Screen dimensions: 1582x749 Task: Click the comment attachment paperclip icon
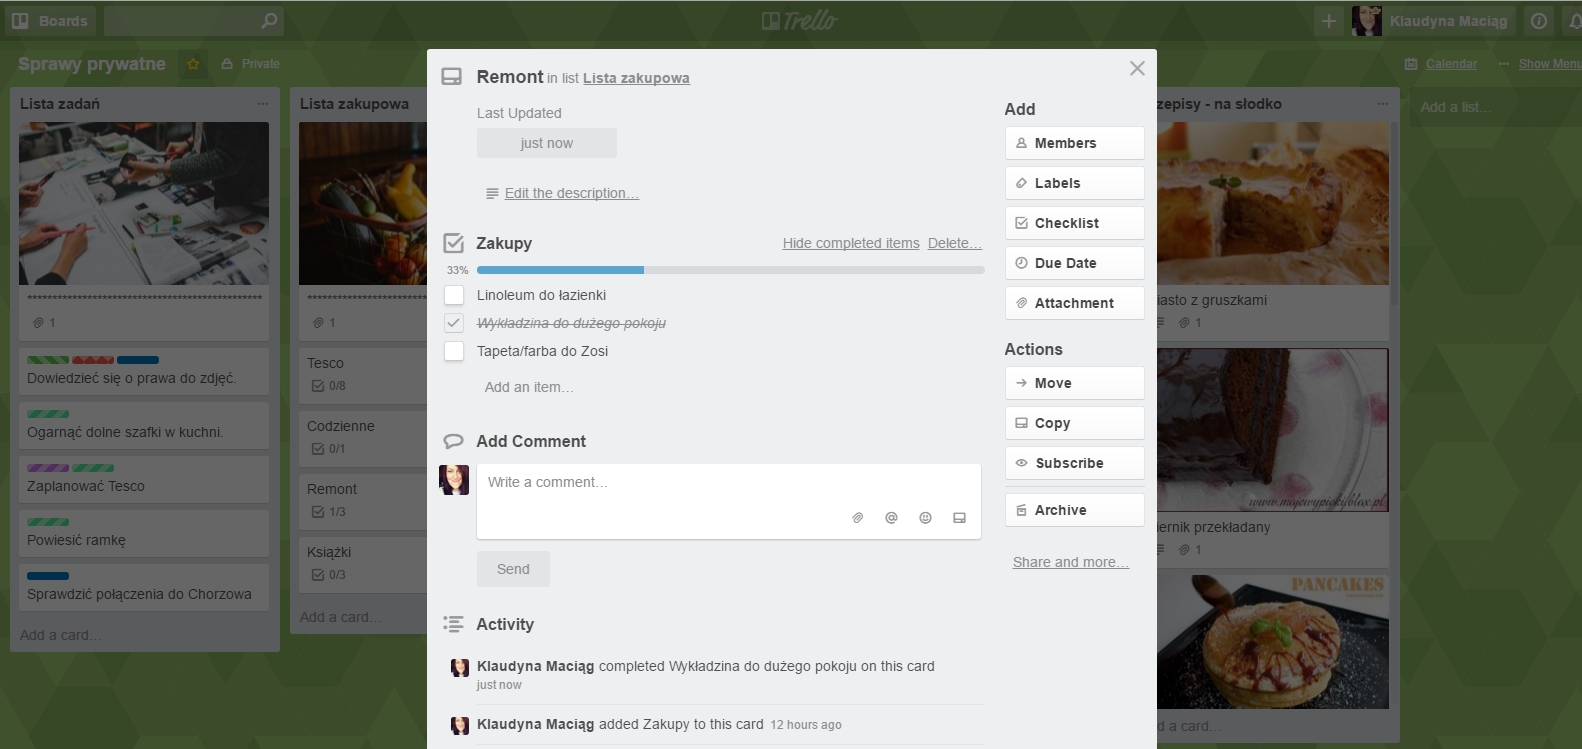(858, 518)
